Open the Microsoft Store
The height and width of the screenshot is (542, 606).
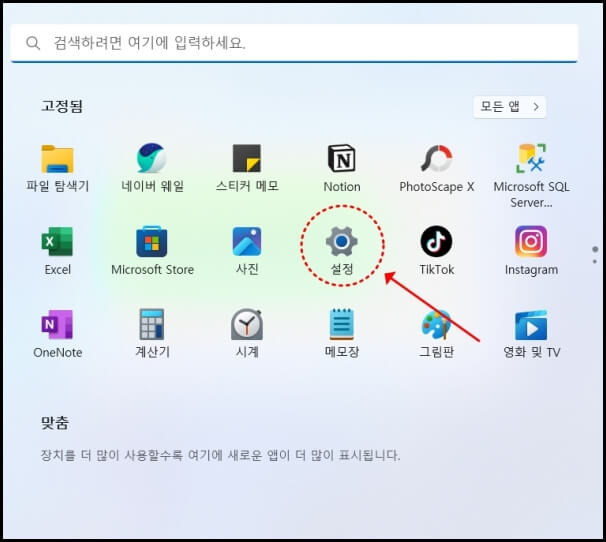[x=152, y=251]
